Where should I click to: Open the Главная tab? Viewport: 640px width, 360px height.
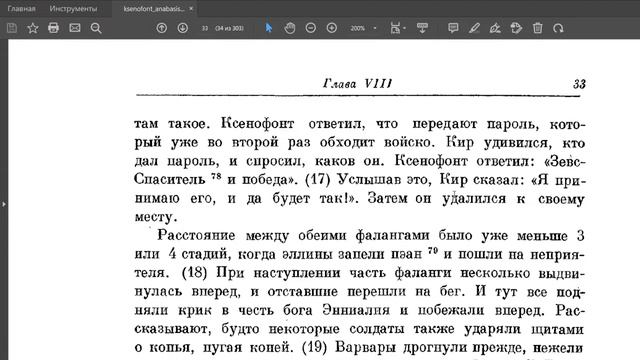(21, 9)
